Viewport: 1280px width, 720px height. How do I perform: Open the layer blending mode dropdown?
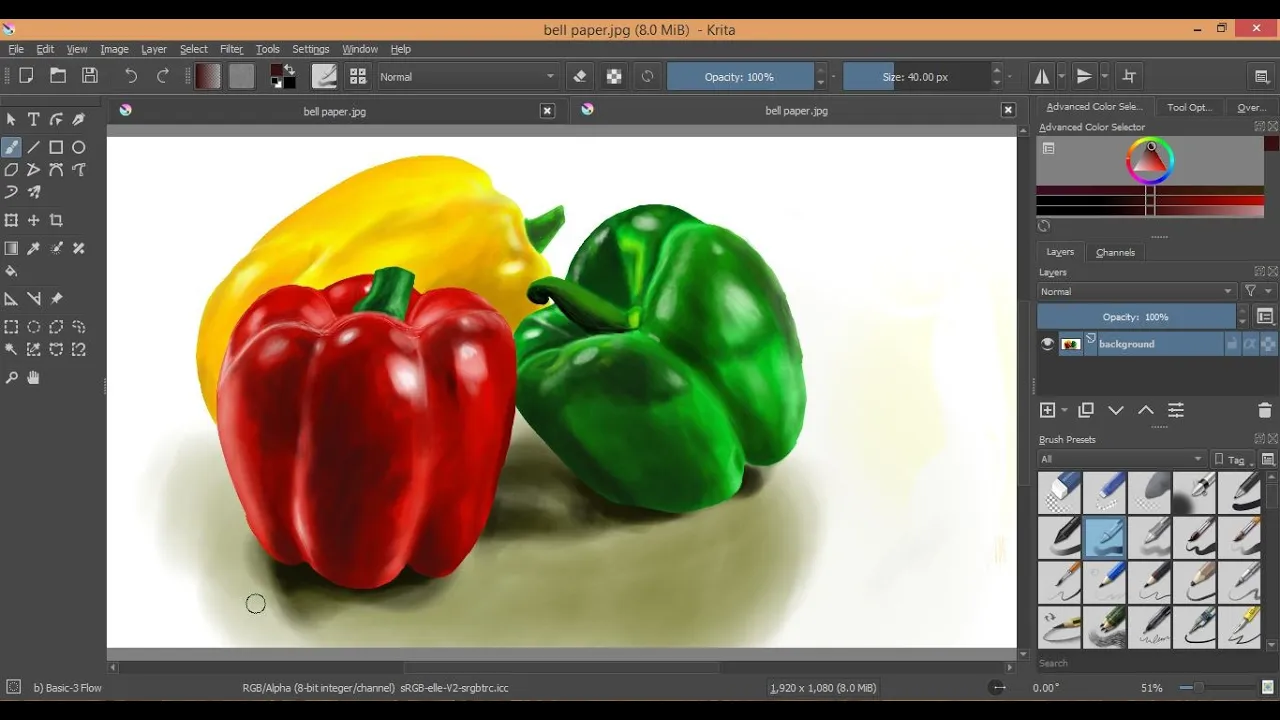click(1137, 291)
